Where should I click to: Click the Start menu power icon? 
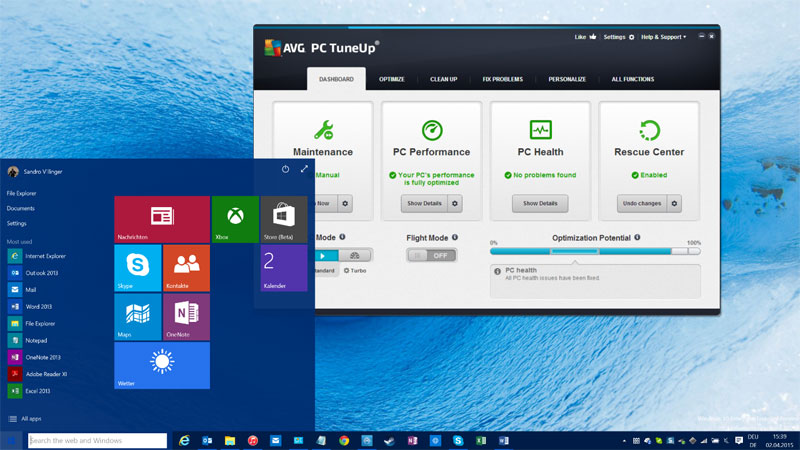285,169
